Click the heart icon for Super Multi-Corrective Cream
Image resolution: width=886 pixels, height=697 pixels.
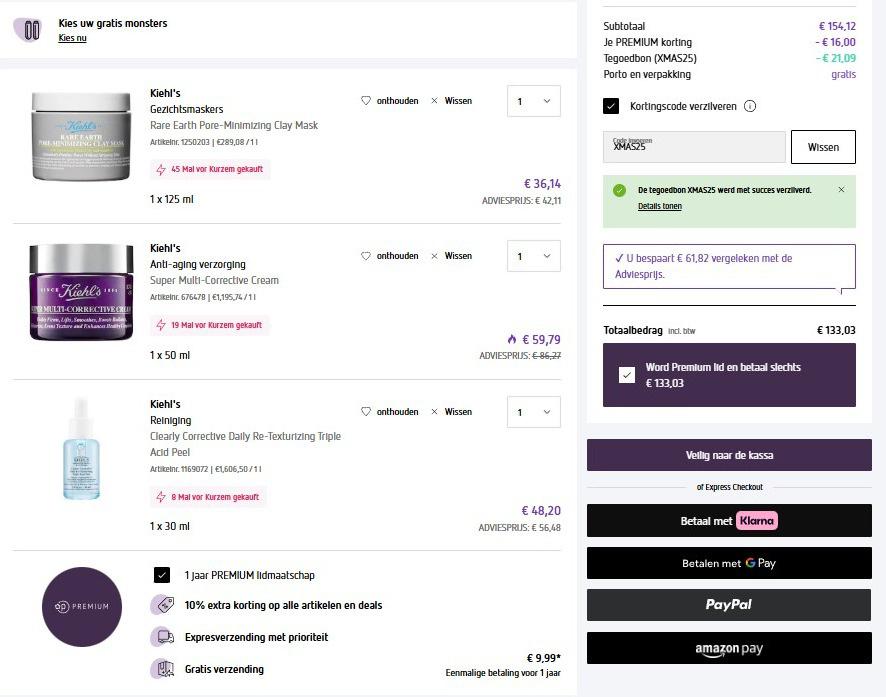pos(366,256)
